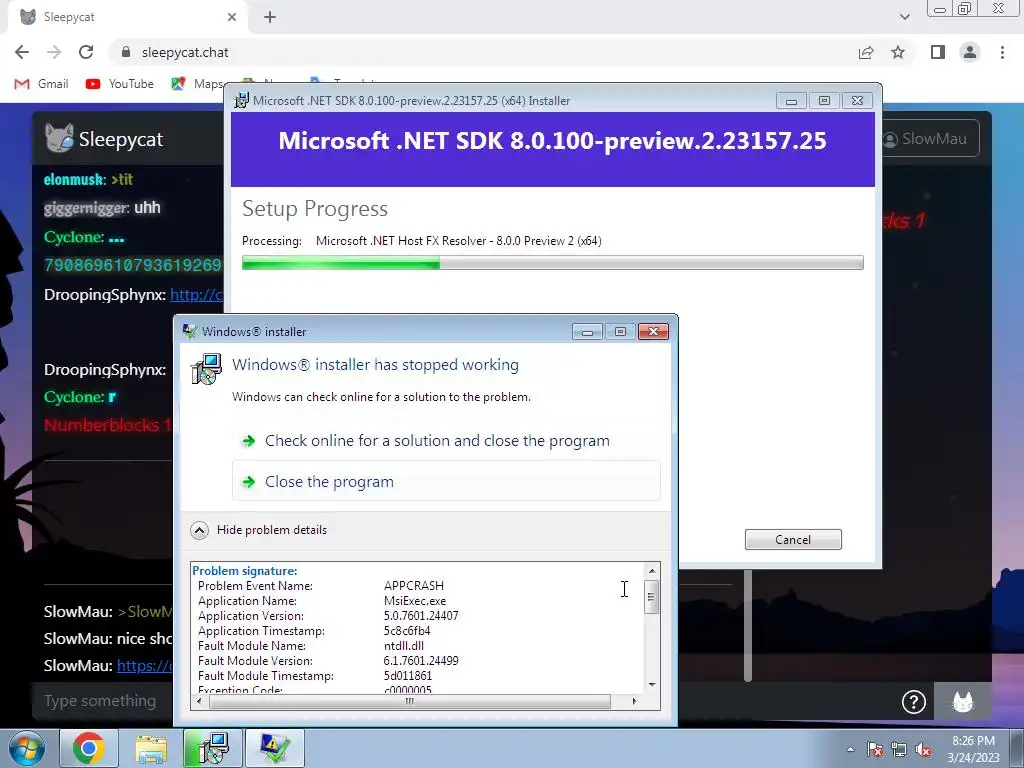Open the taskbar clock 8:26 PM
The height and width of the screenshot is (768, 1024).
[x=973, y=749]
